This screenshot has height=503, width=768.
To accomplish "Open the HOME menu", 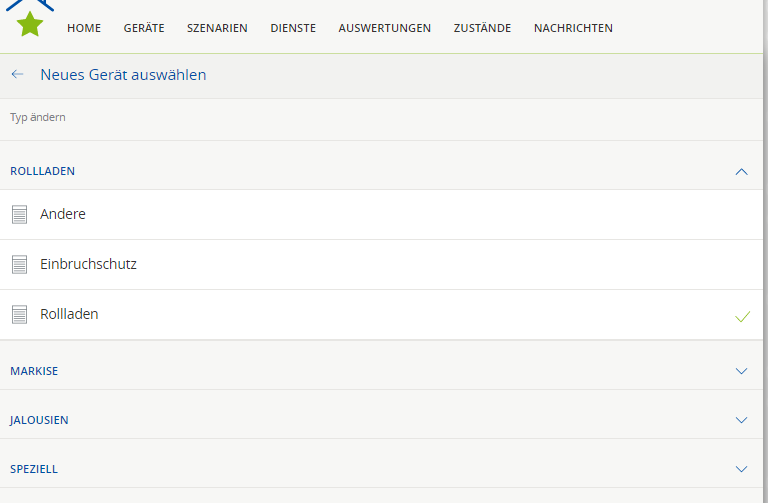I will pos(84,28).
